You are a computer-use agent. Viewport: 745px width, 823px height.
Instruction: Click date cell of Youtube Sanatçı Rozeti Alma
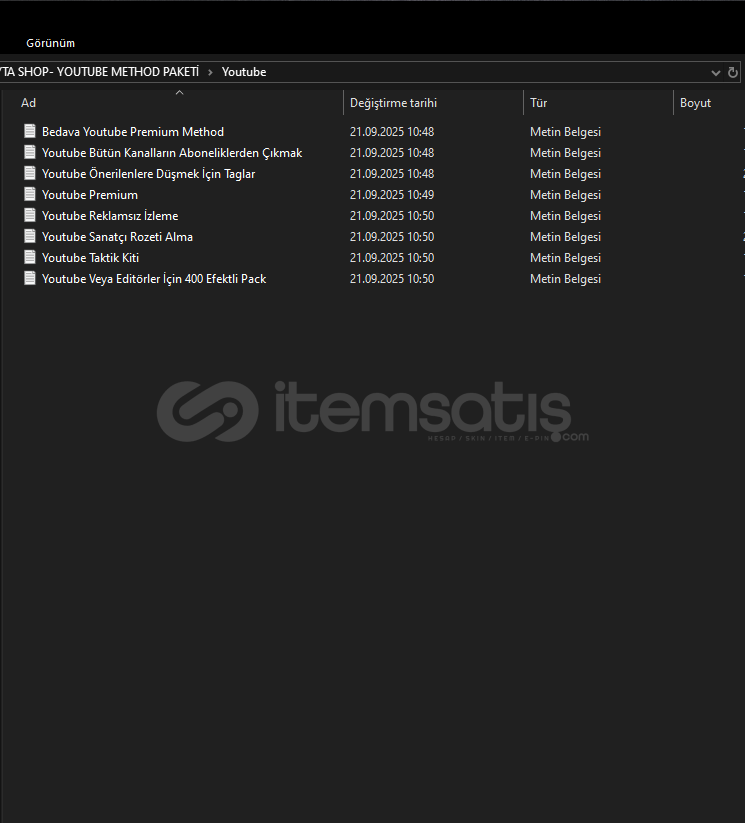pos(392,237)
